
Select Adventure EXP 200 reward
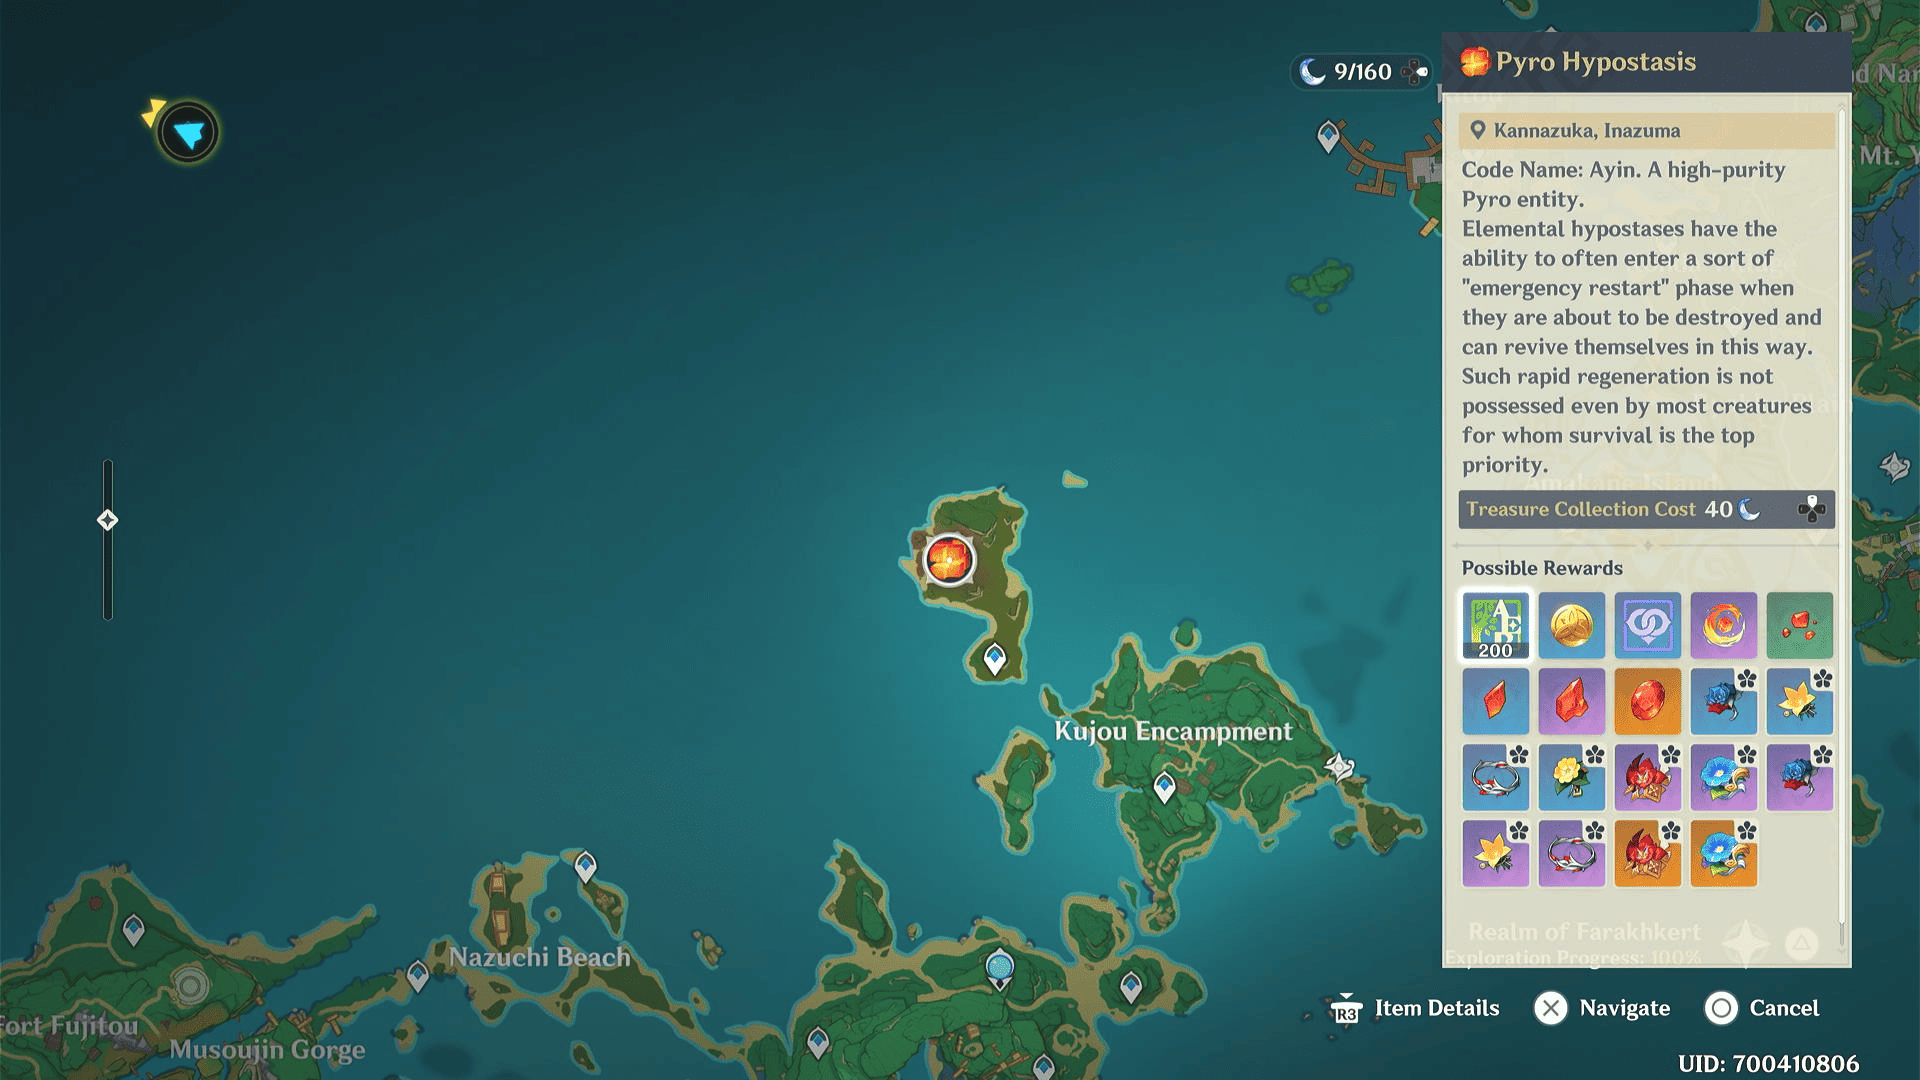tap(1496, 626)
